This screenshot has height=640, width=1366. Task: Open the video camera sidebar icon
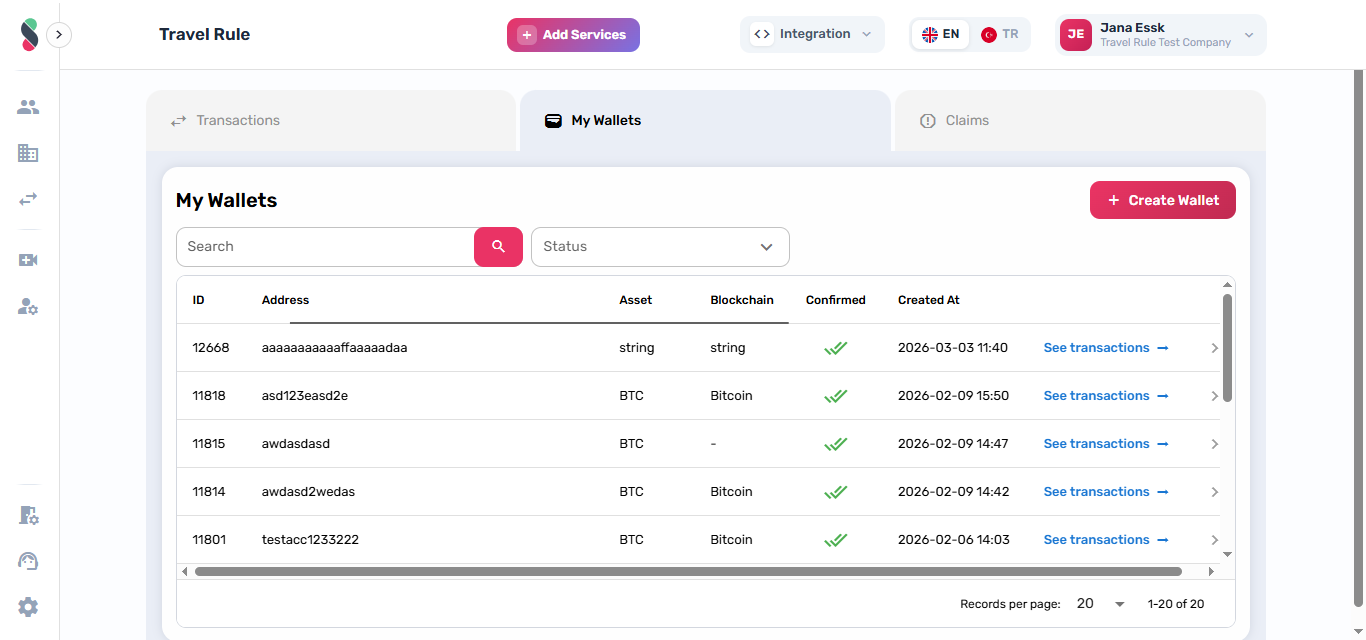[x=28, y=260]
